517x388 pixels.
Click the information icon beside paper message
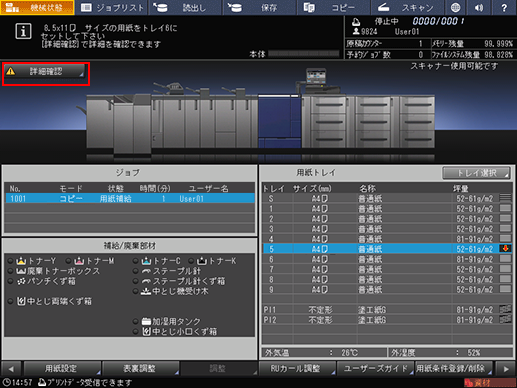(x=23, y=32)
